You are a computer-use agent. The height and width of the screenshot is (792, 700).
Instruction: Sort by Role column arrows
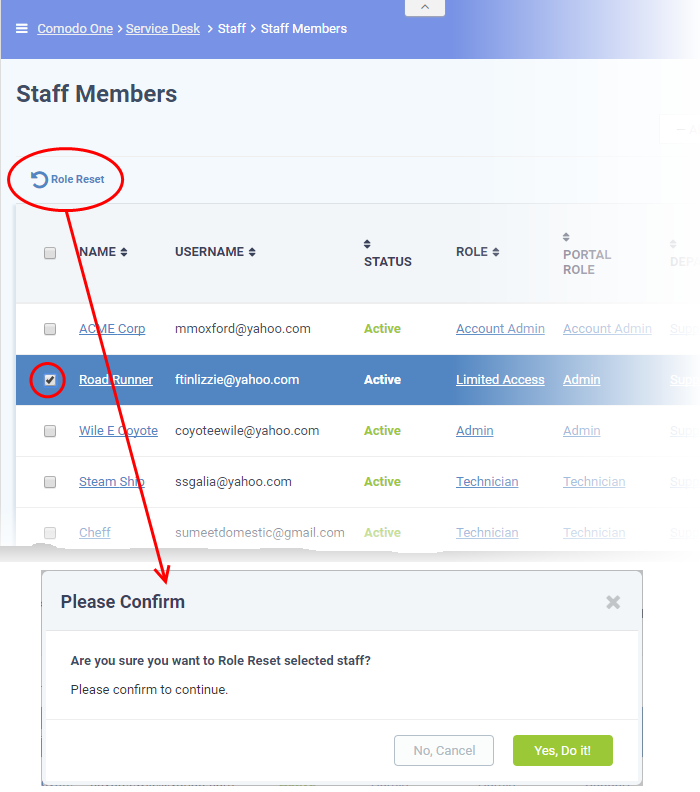pyautogui.click(x=495, y=252)
